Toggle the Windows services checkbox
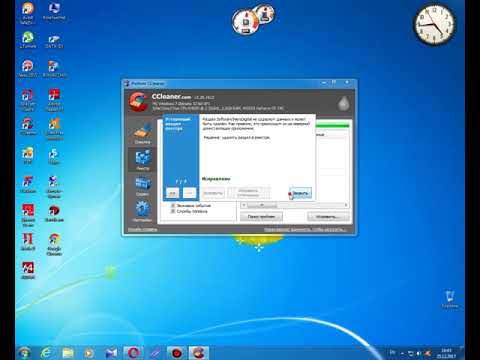Image resolution: width=480 pixels, height=360 pixels. tap(173, 211)
